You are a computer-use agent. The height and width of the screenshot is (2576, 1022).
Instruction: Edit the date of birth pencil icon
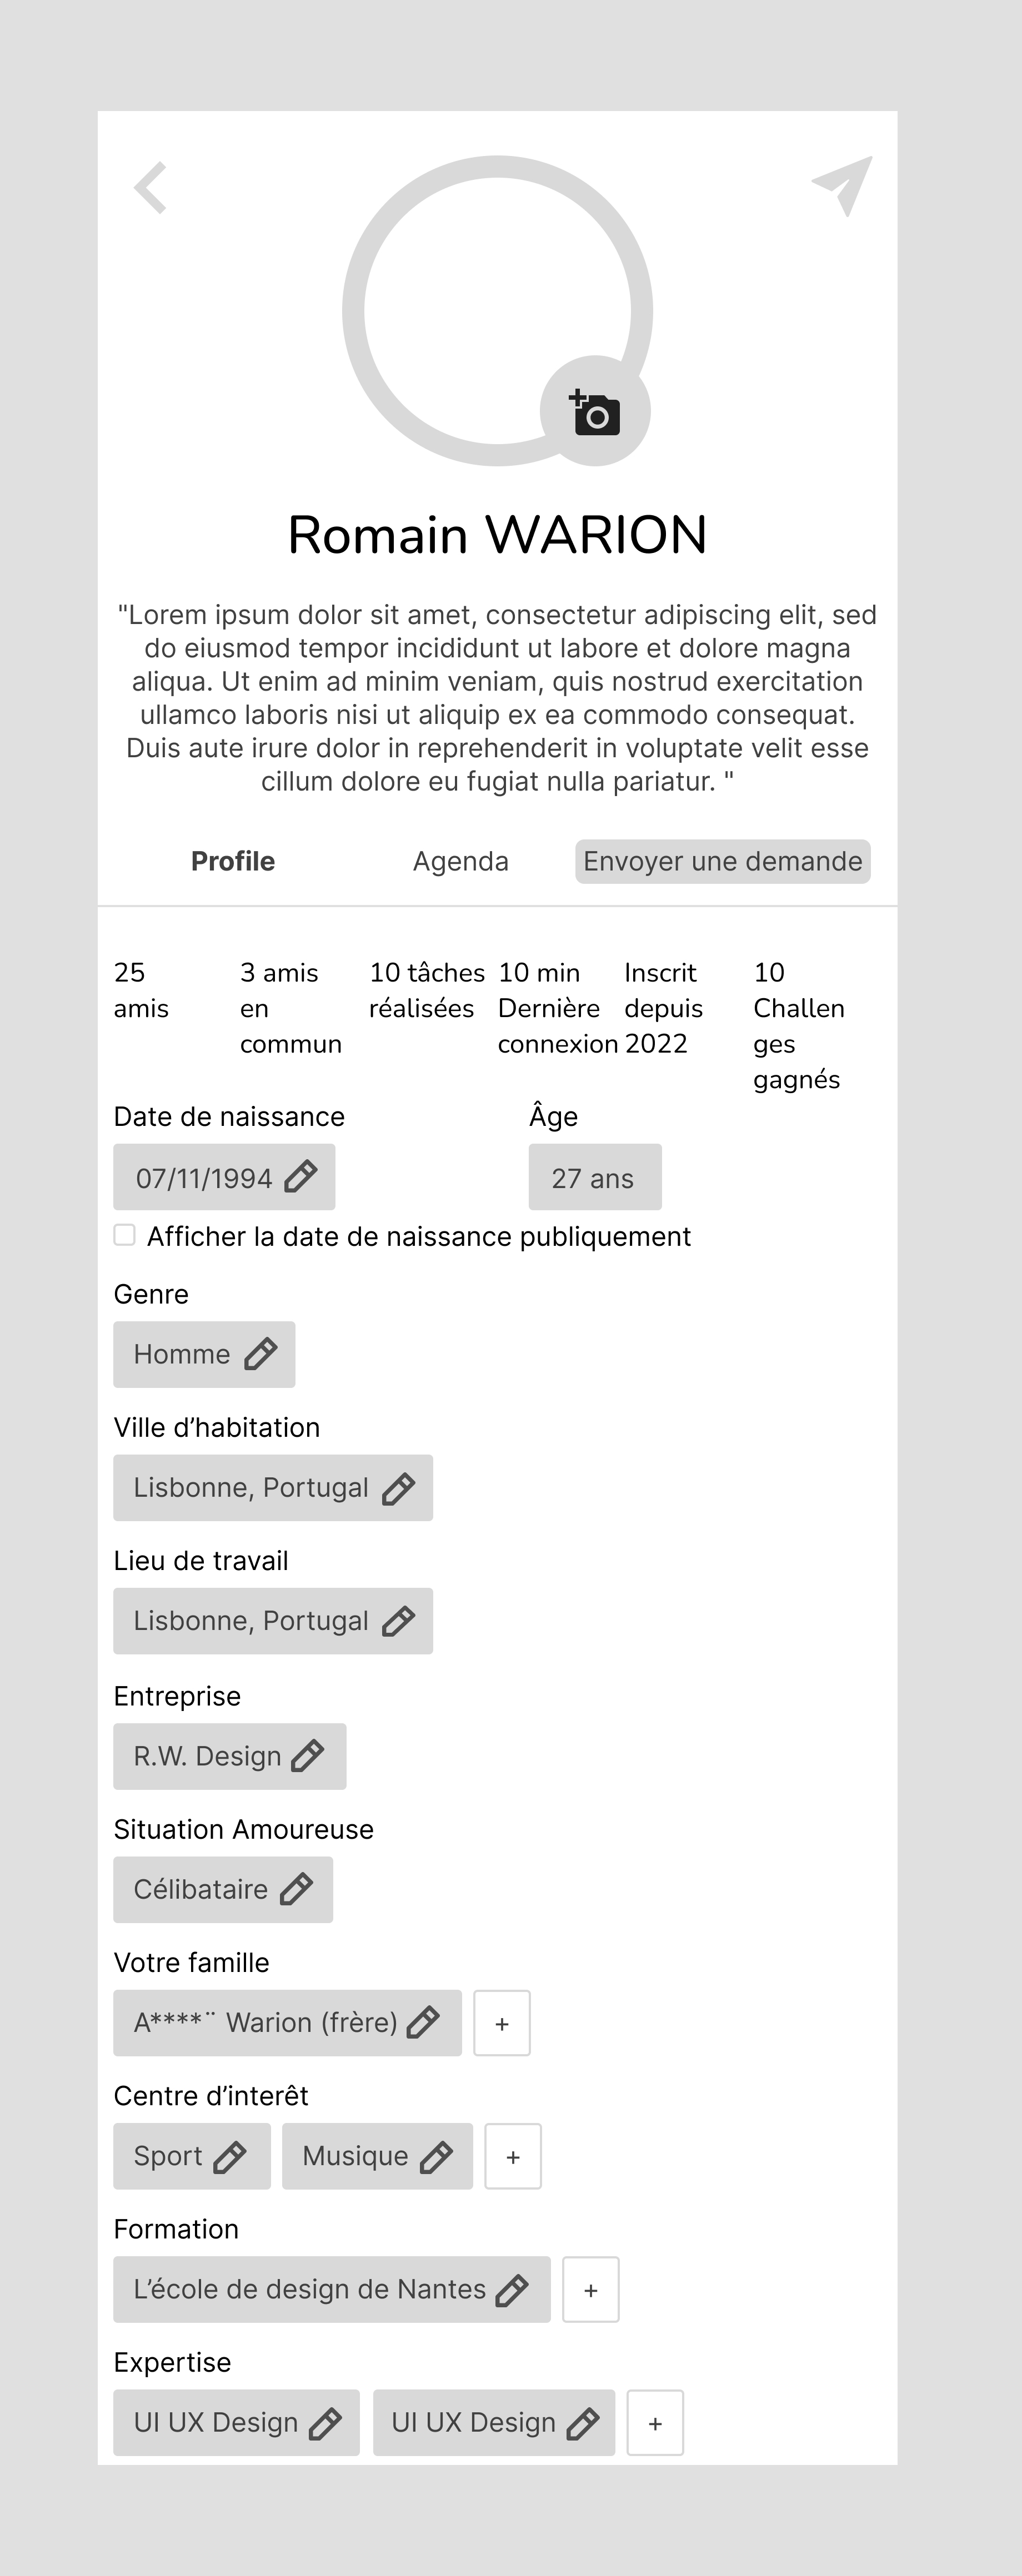click(x=301, y=1177)
